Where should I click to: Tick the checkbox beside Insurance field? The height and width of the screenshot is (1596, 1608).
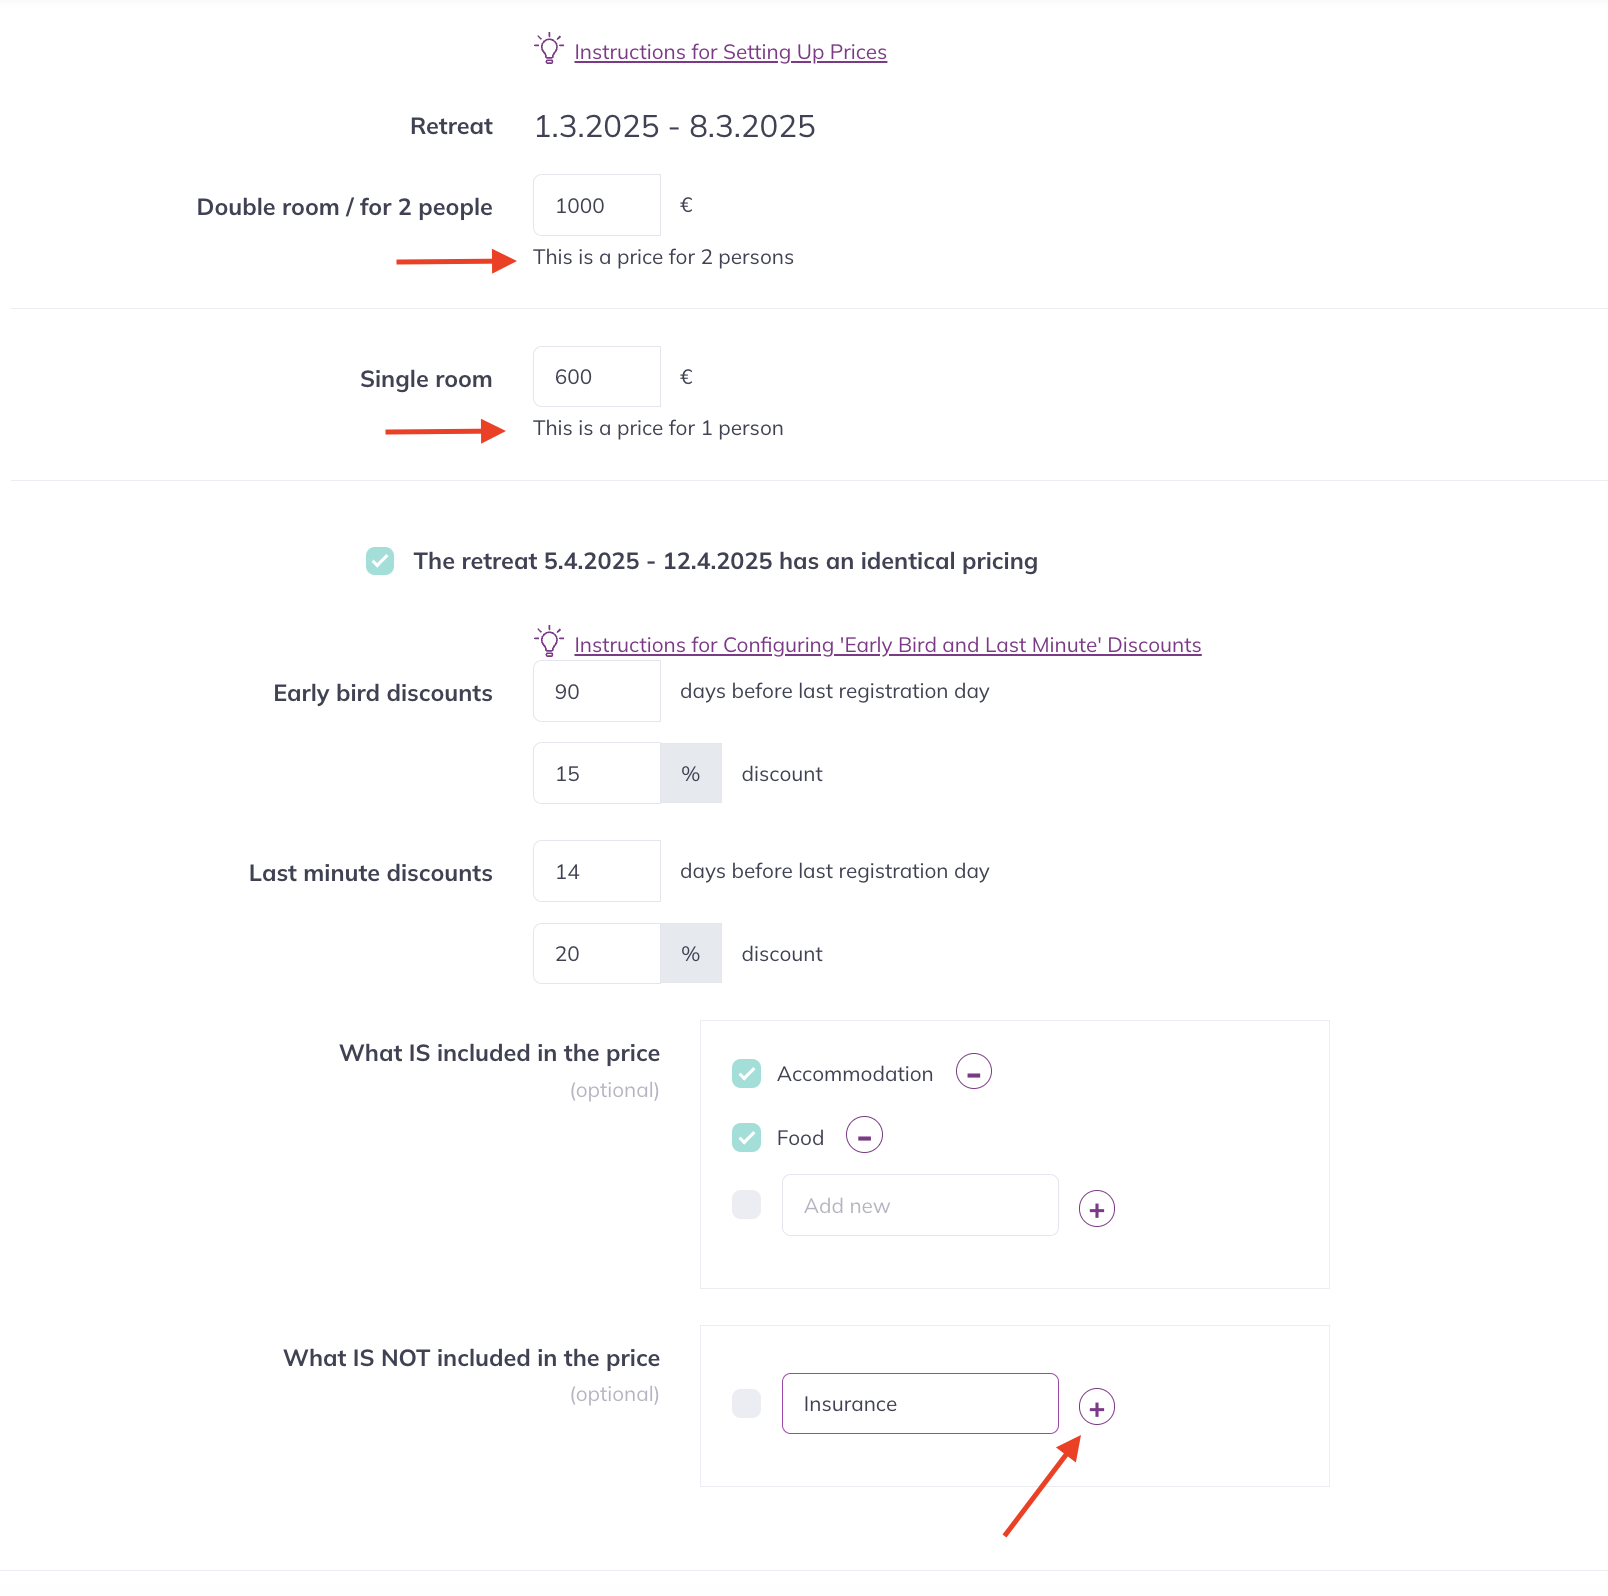pos(747,1404)
